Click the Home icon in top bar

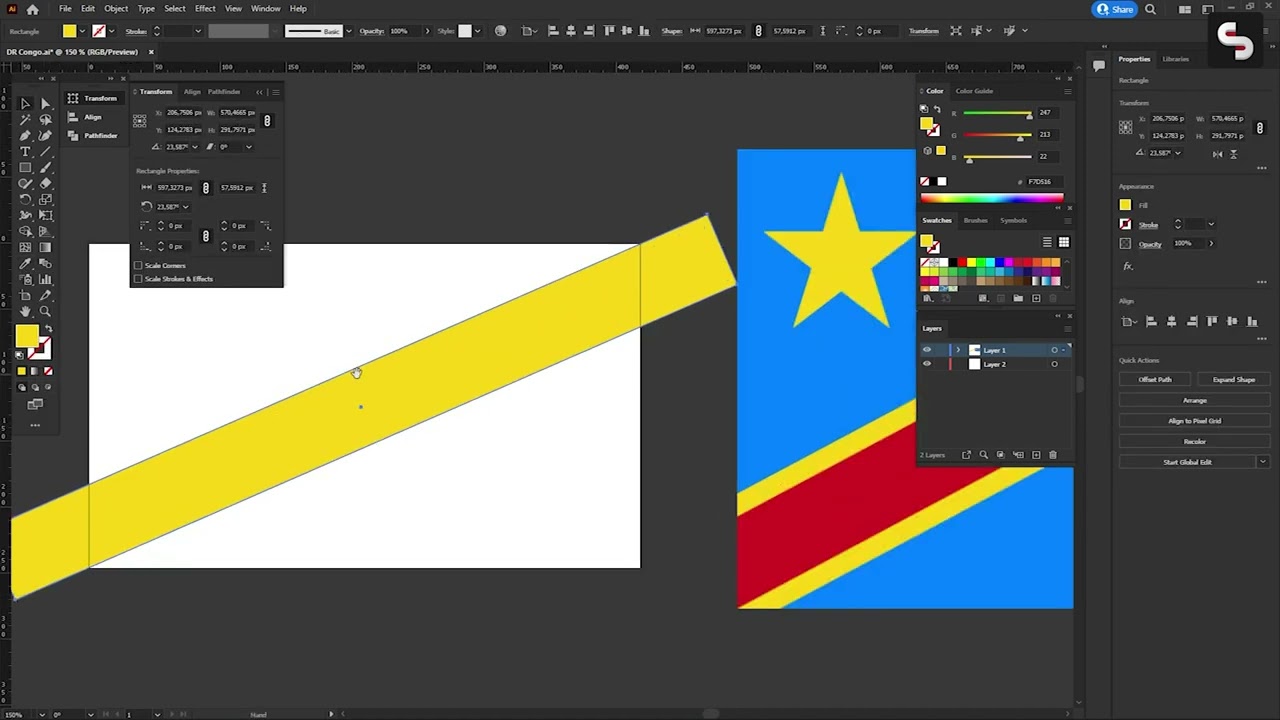tap(33, 9)
